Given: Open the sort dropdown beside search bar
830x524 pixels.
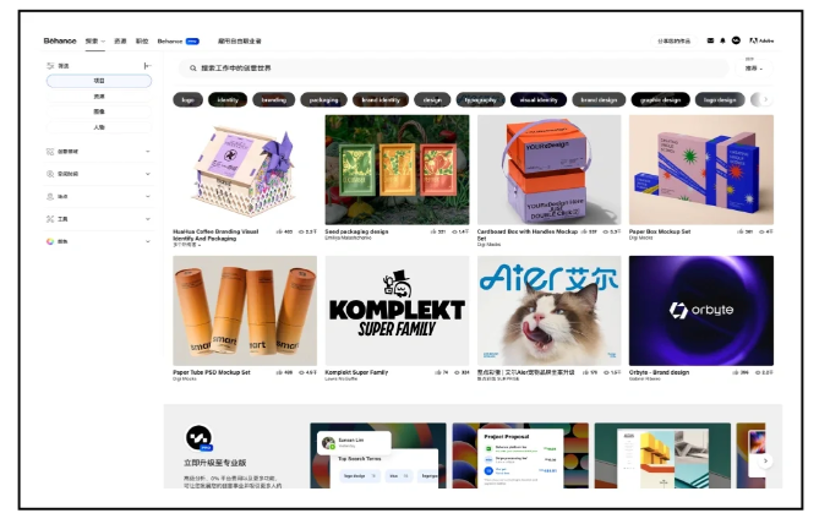Looking at the screenshot, I should 754,68.
